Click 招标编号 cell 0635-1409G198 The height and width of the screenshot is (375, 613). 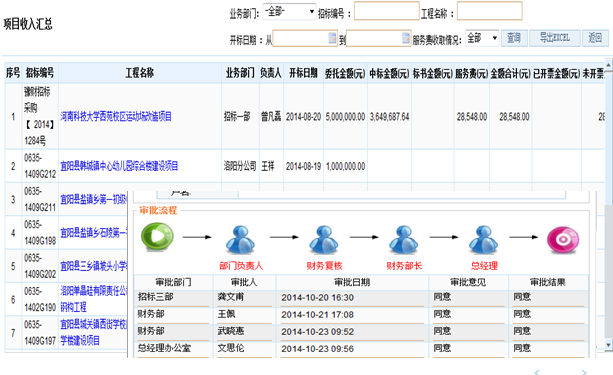(x=40, y=233)
